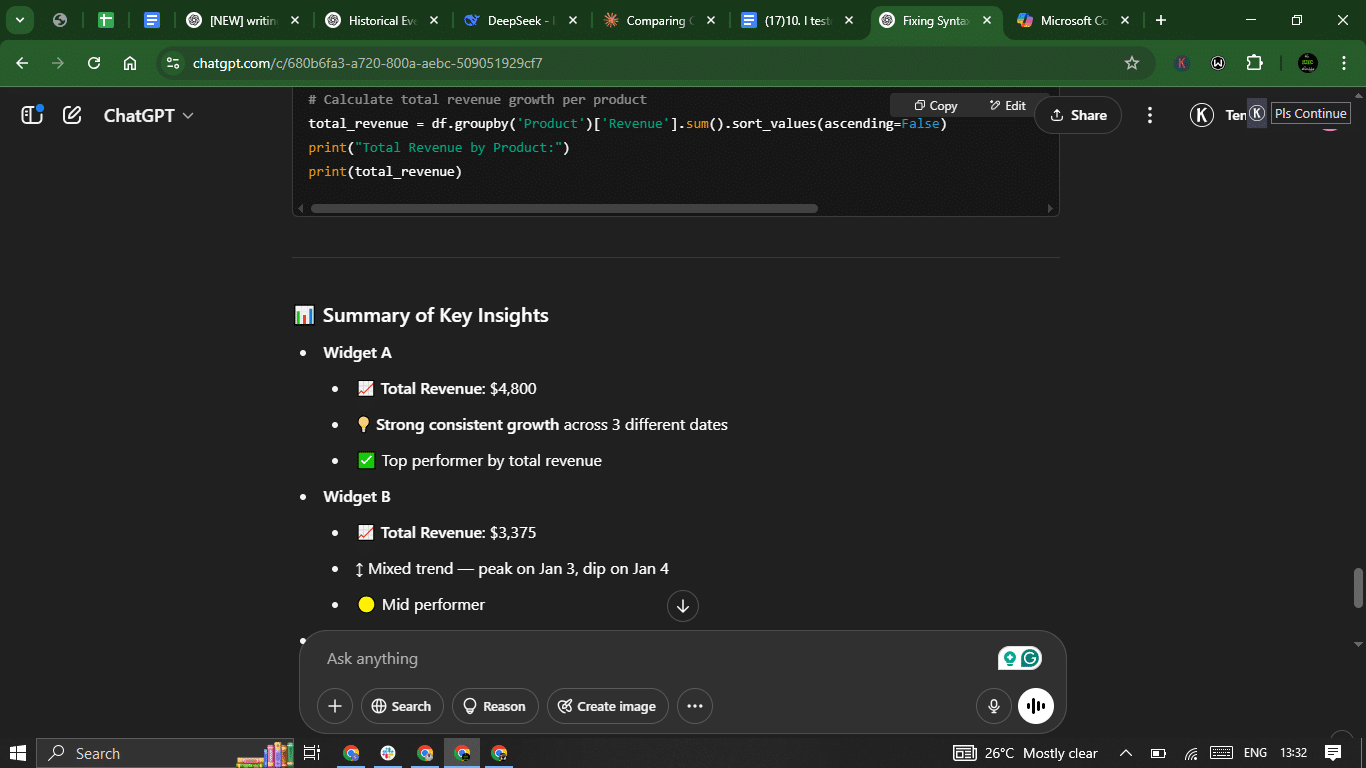The width and height of the screenshot is (1366, 768).
Task: Copy the code block
Action: [x=935, y=106]
